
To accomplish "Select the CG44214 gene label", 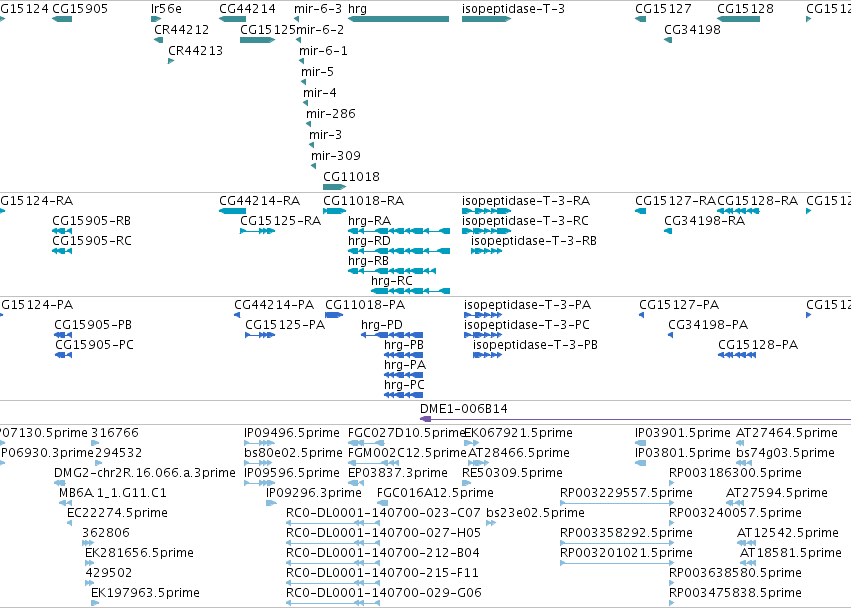I will 247,9.
